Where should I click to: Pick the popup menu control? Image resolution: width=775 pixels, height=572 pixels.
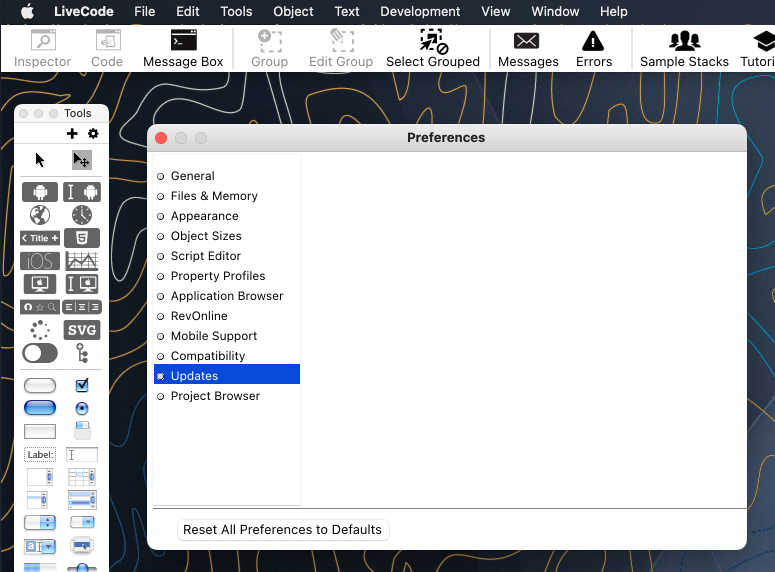[x=82, y=545]
